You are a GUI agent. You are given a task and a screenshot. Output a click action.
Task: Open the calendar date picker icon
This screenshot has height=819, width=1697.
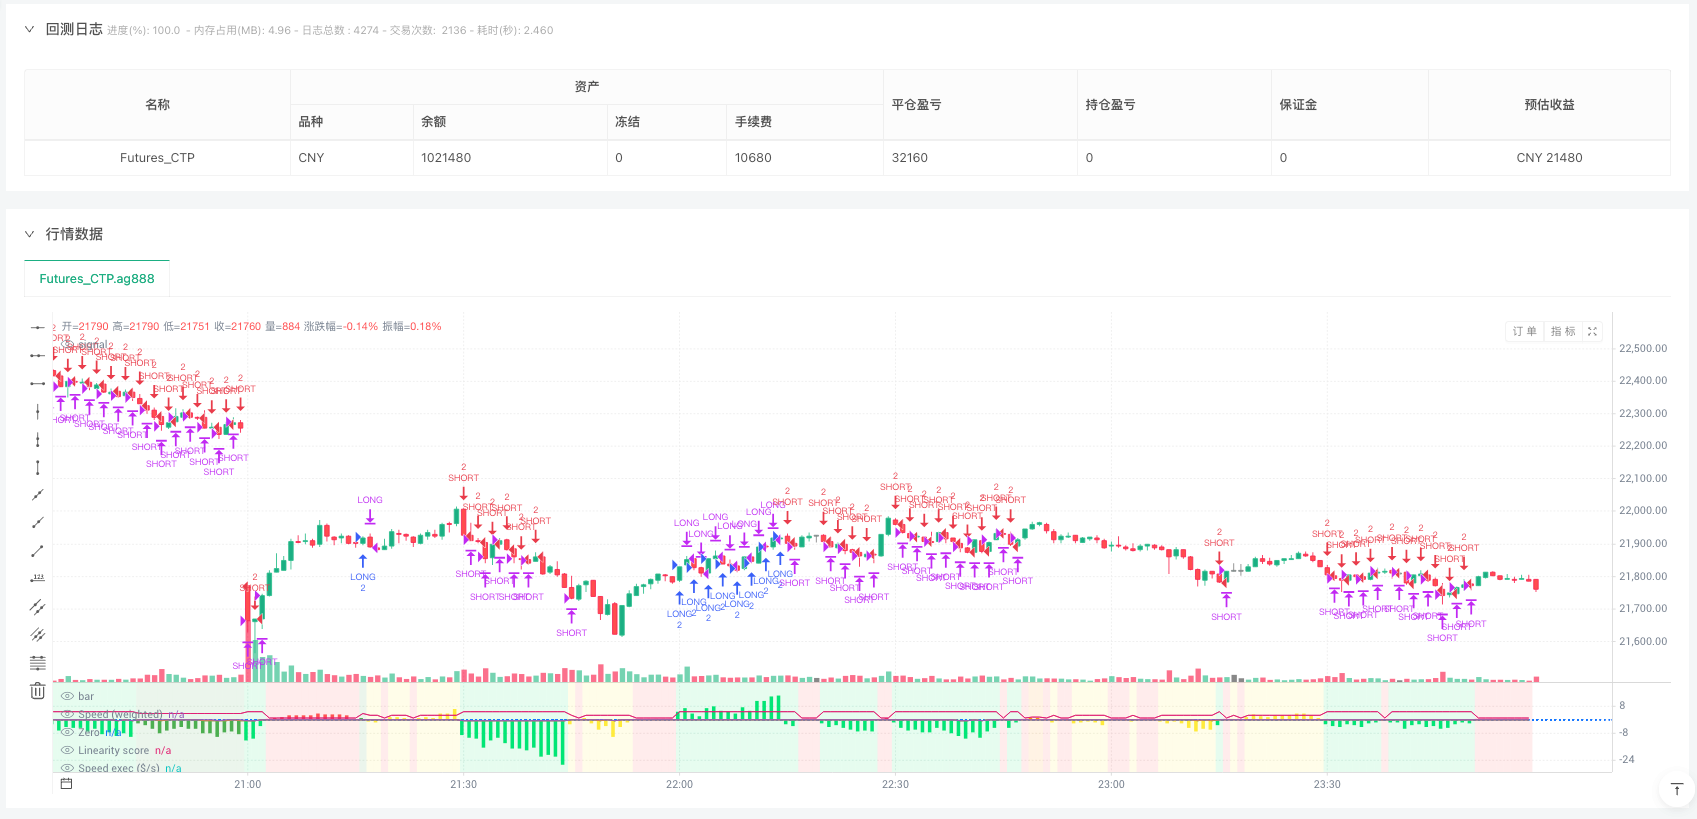(66, 784)
